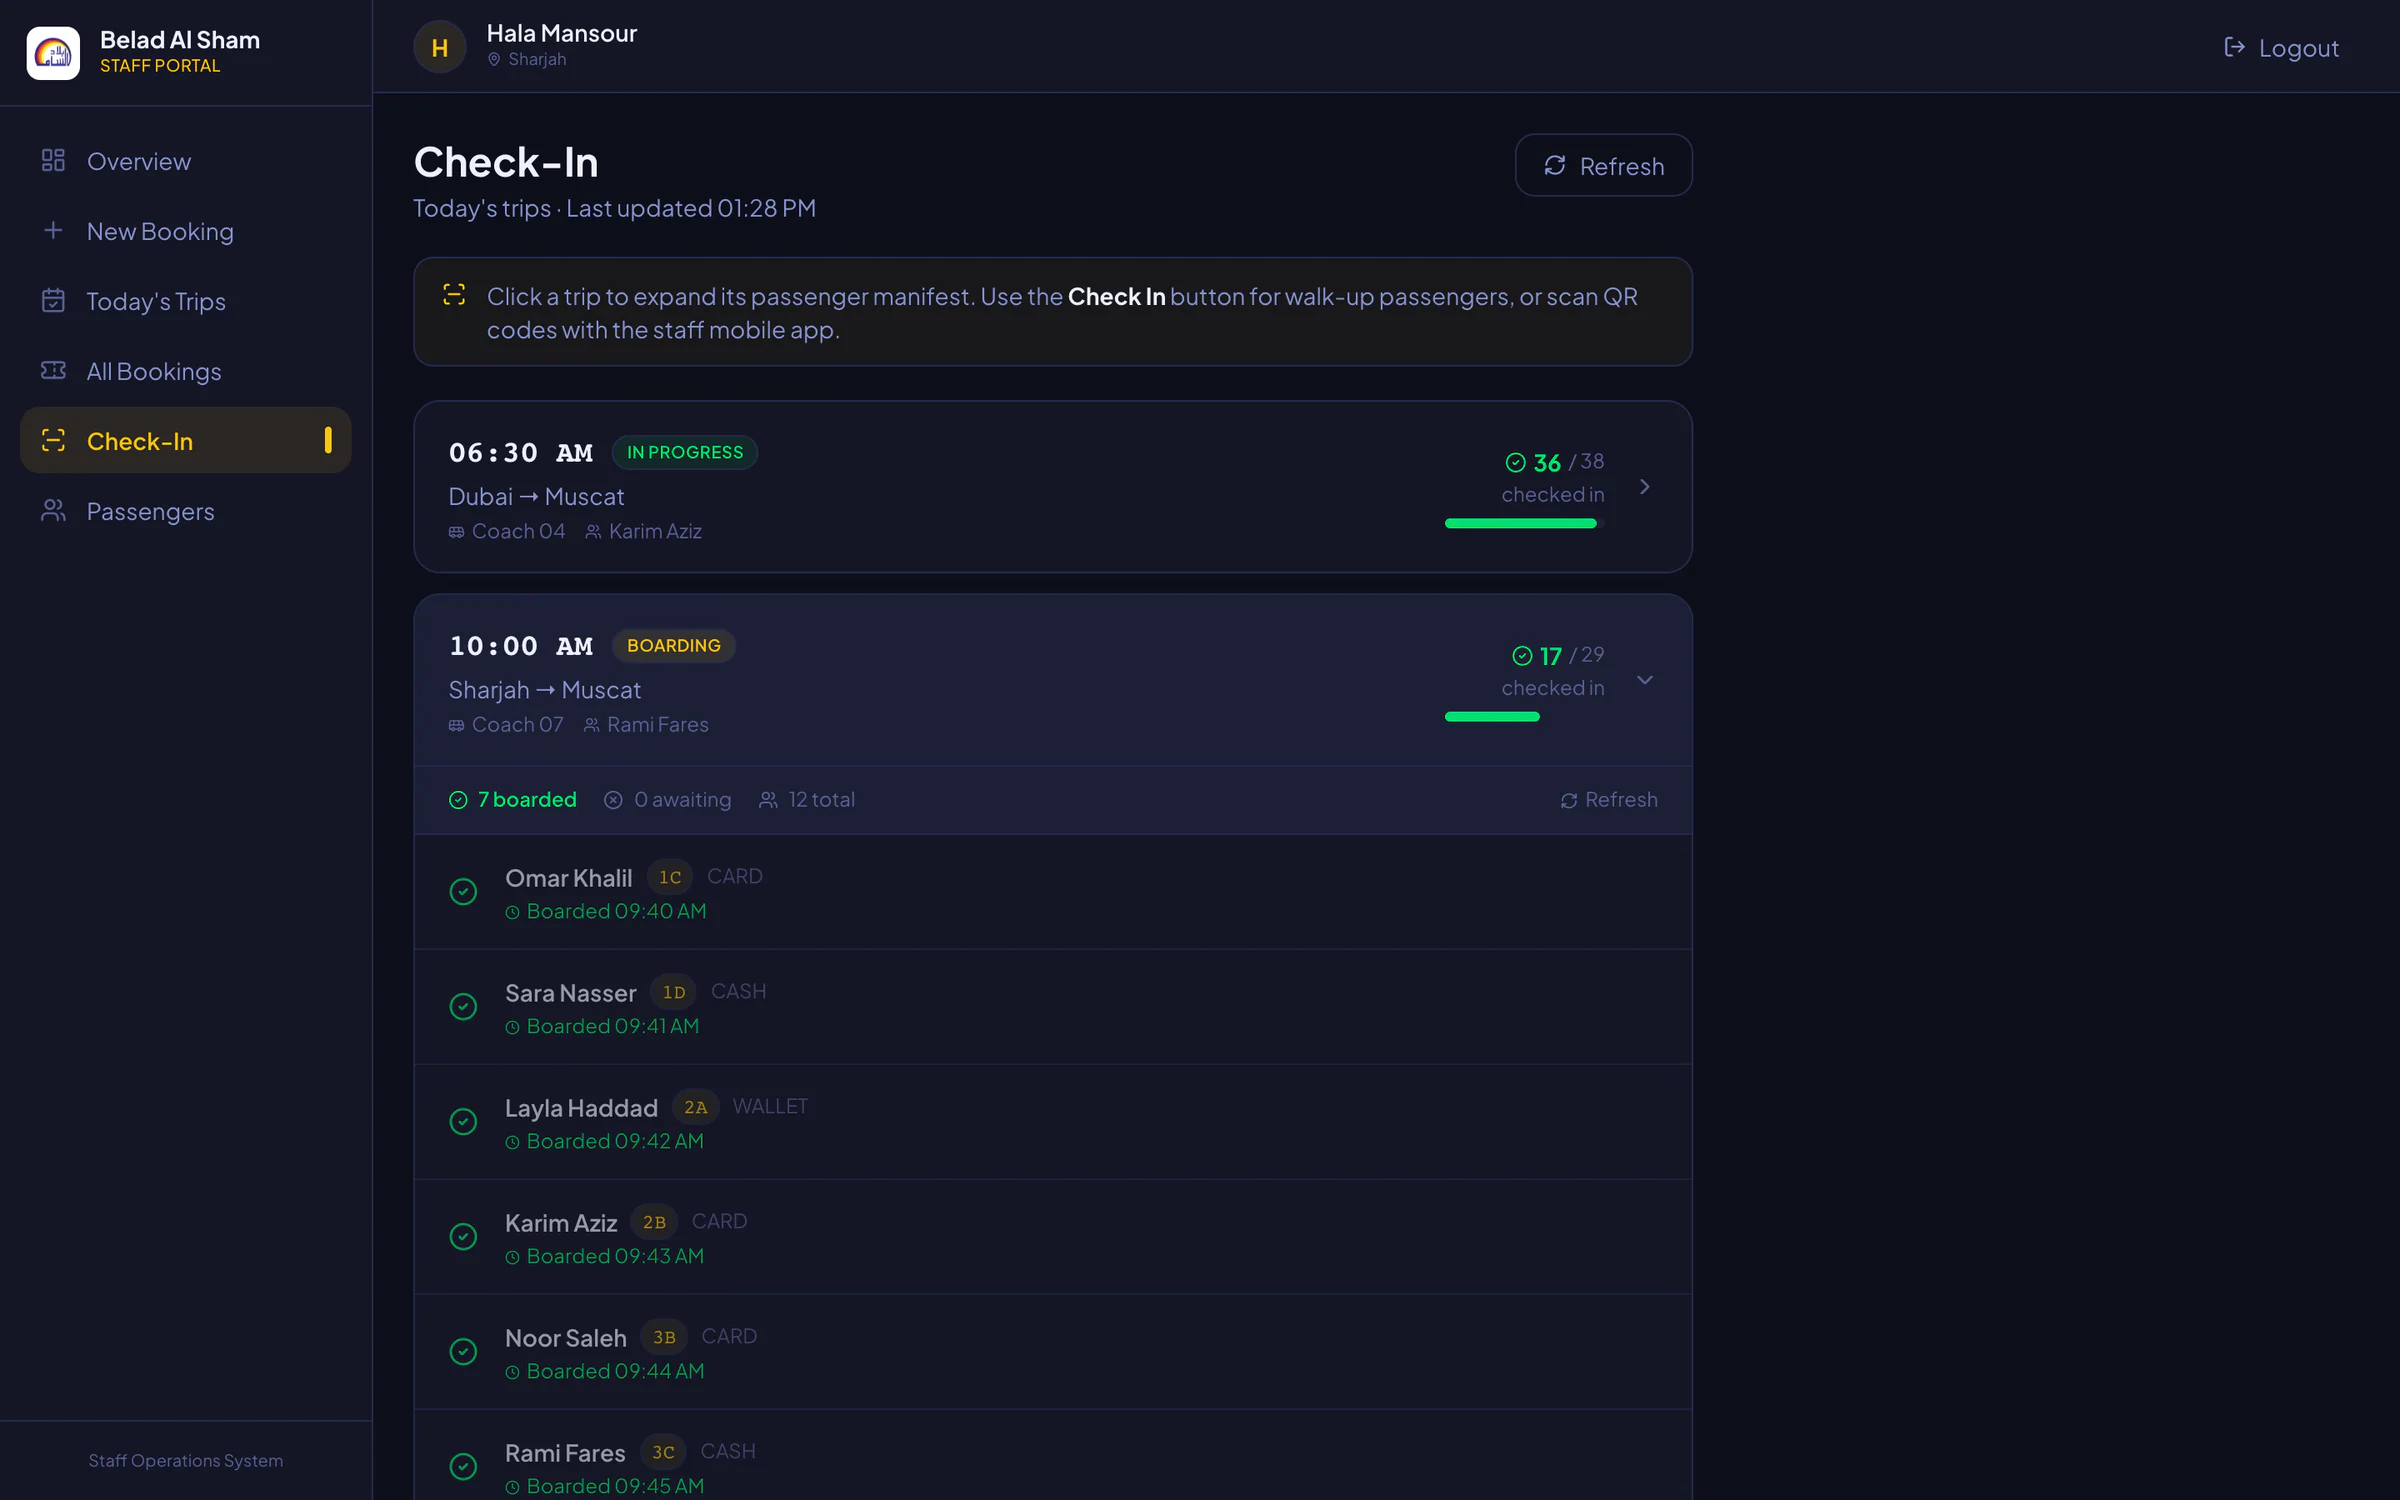
Task: Refresh the manifest of the Sharjah trip
Action: 1608,800
